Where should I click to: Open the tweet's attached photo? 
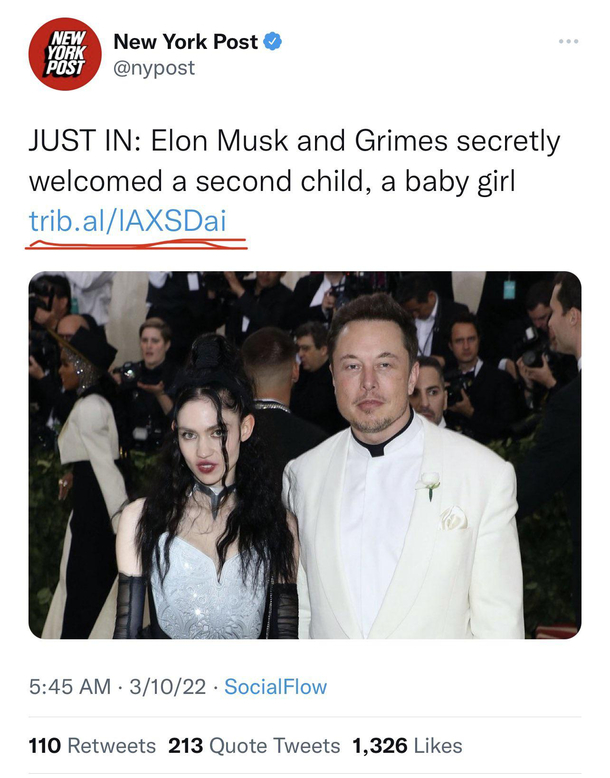304,455
